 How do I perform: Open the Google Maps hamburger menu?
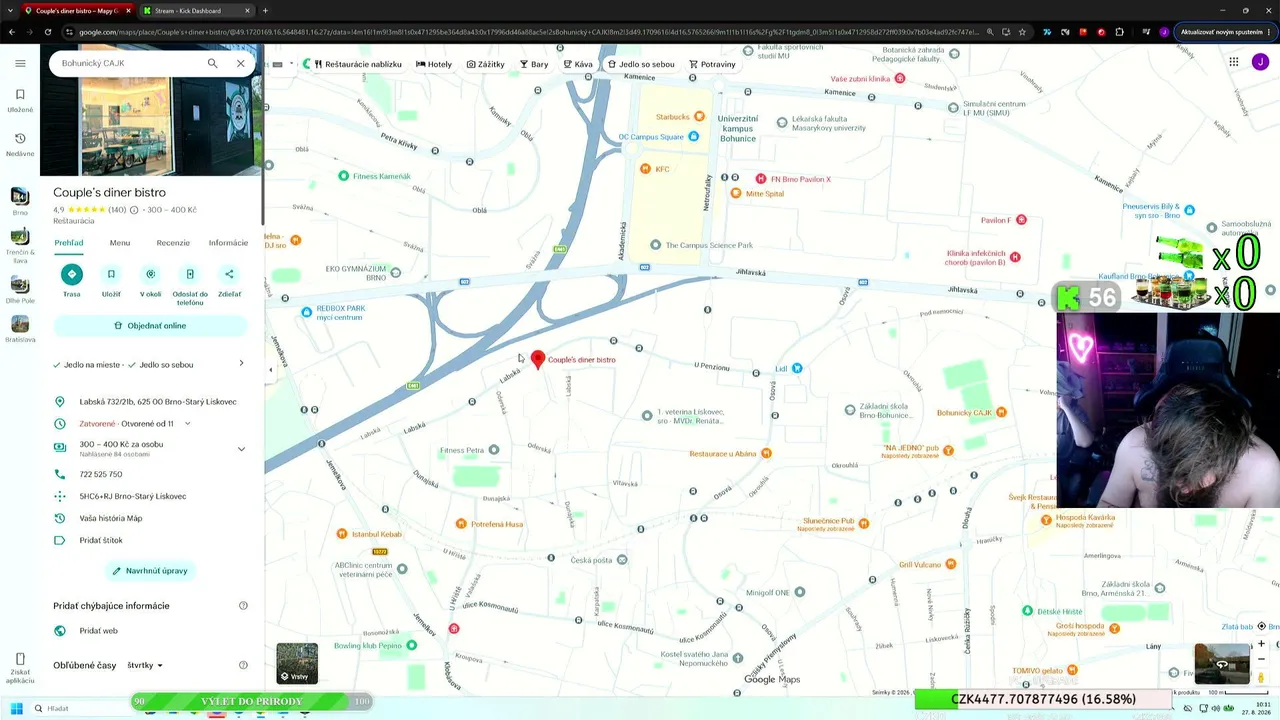[20, 63]
